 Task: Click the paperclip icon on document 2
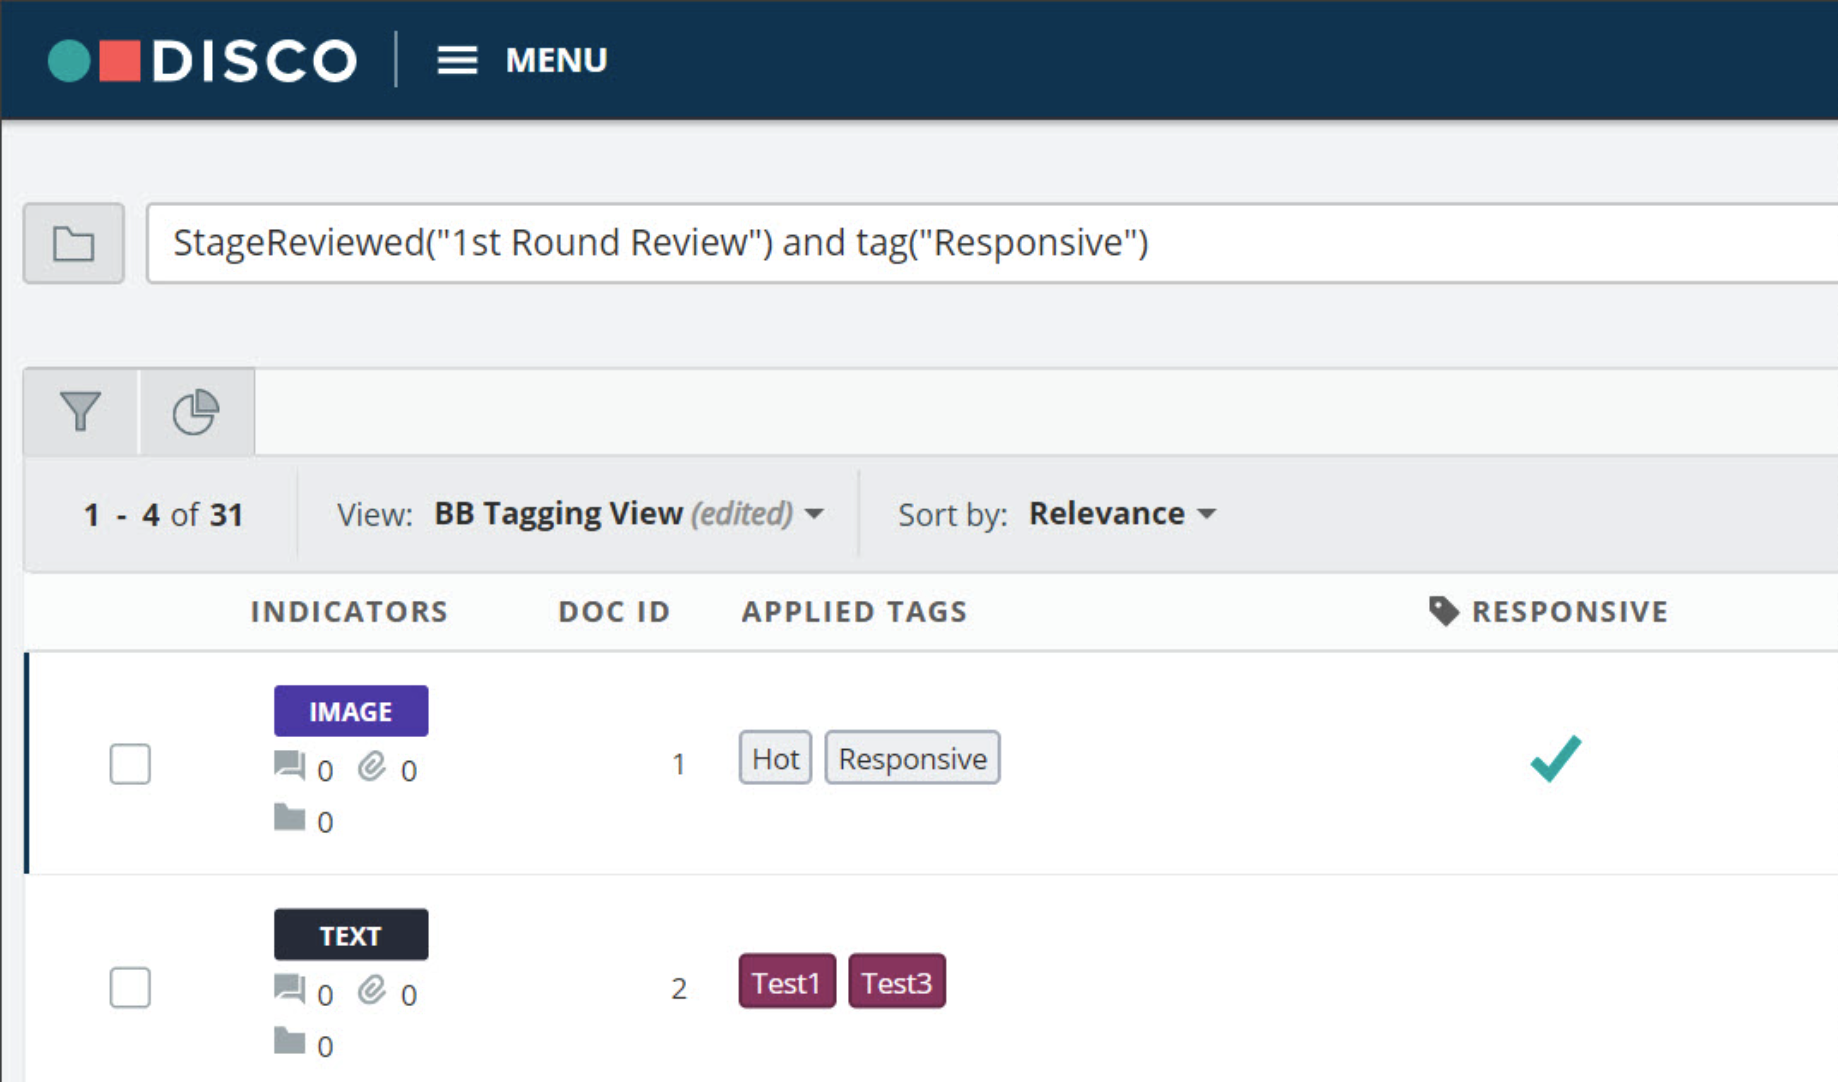[372, 990]
